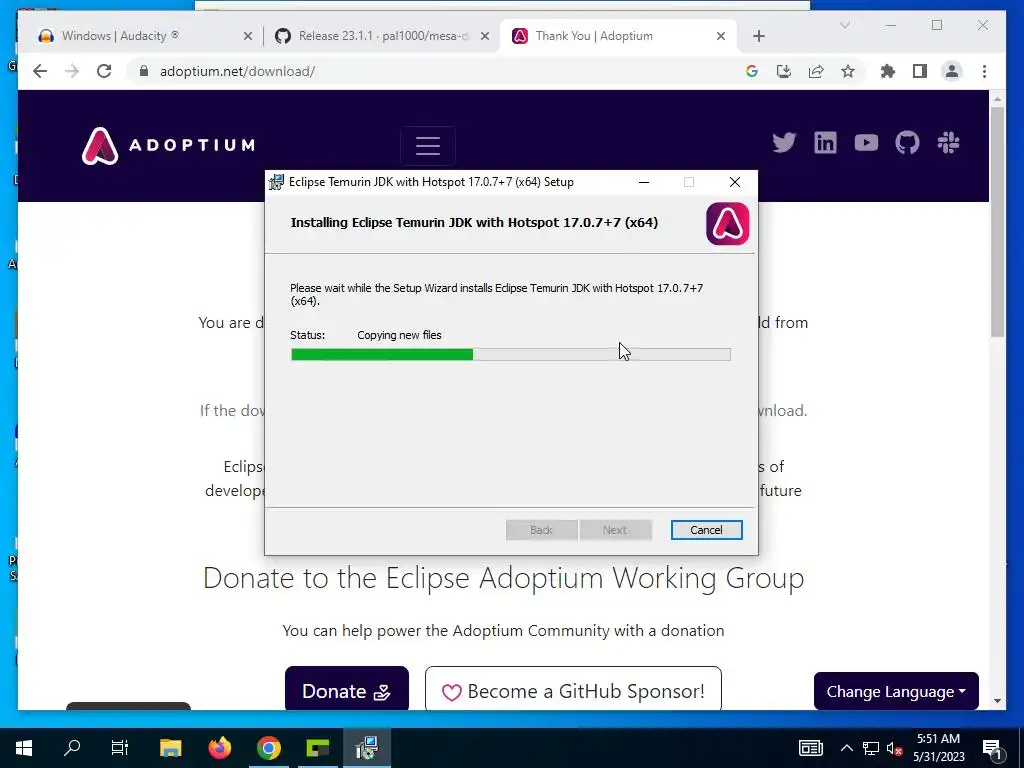Click the disabled Next button in setup

[x=615, y=530]
